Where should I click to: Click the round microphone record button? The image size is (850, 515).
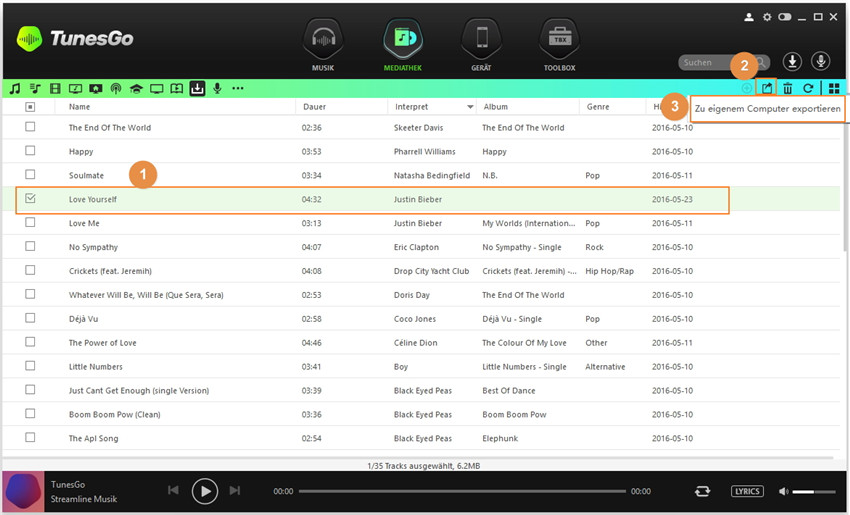(821, 62)
